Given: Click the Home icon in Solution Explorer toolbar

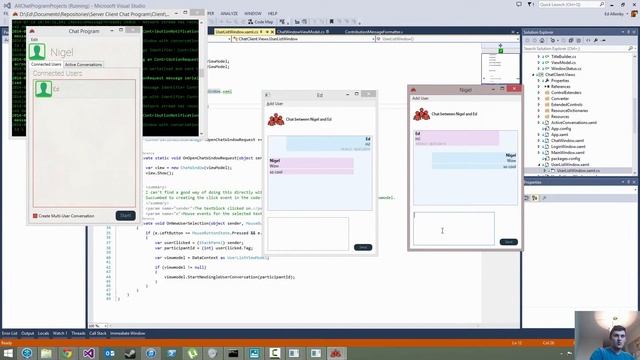Looking at the screenshot, I should pos(542,40).
